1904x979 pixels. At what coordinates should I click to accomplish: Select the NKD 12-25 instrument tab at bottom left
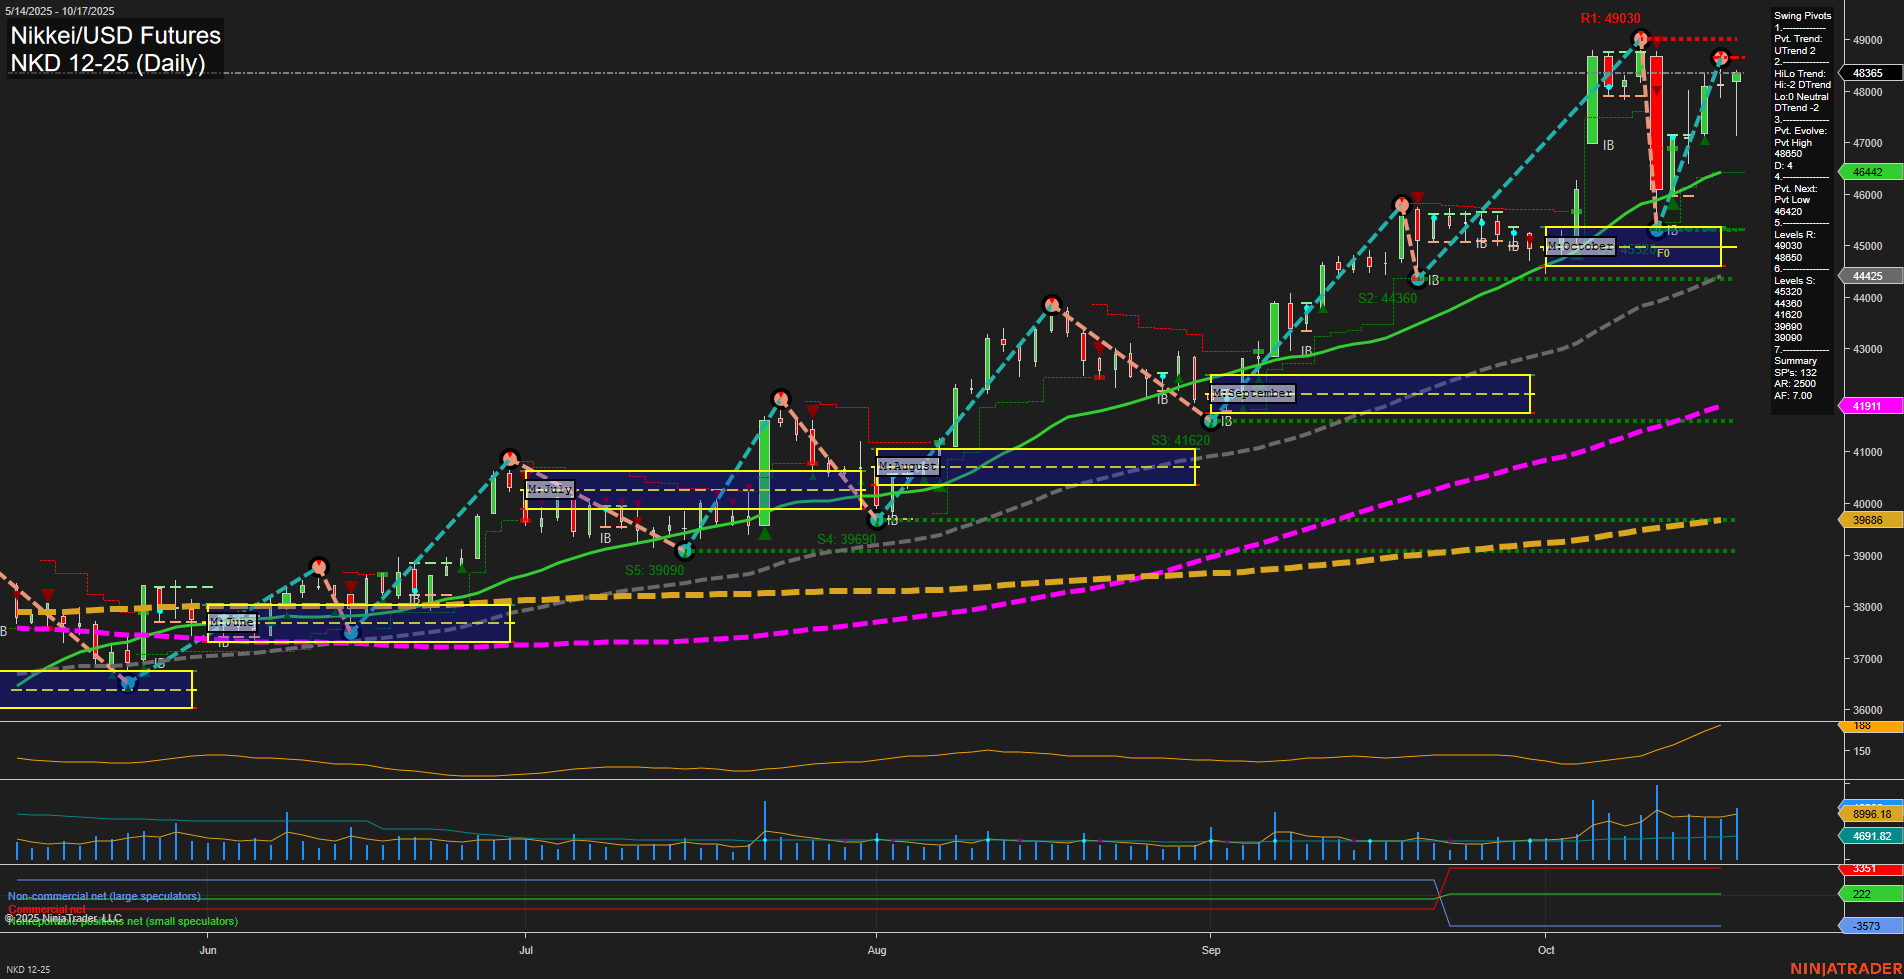[x=27, y=969]
